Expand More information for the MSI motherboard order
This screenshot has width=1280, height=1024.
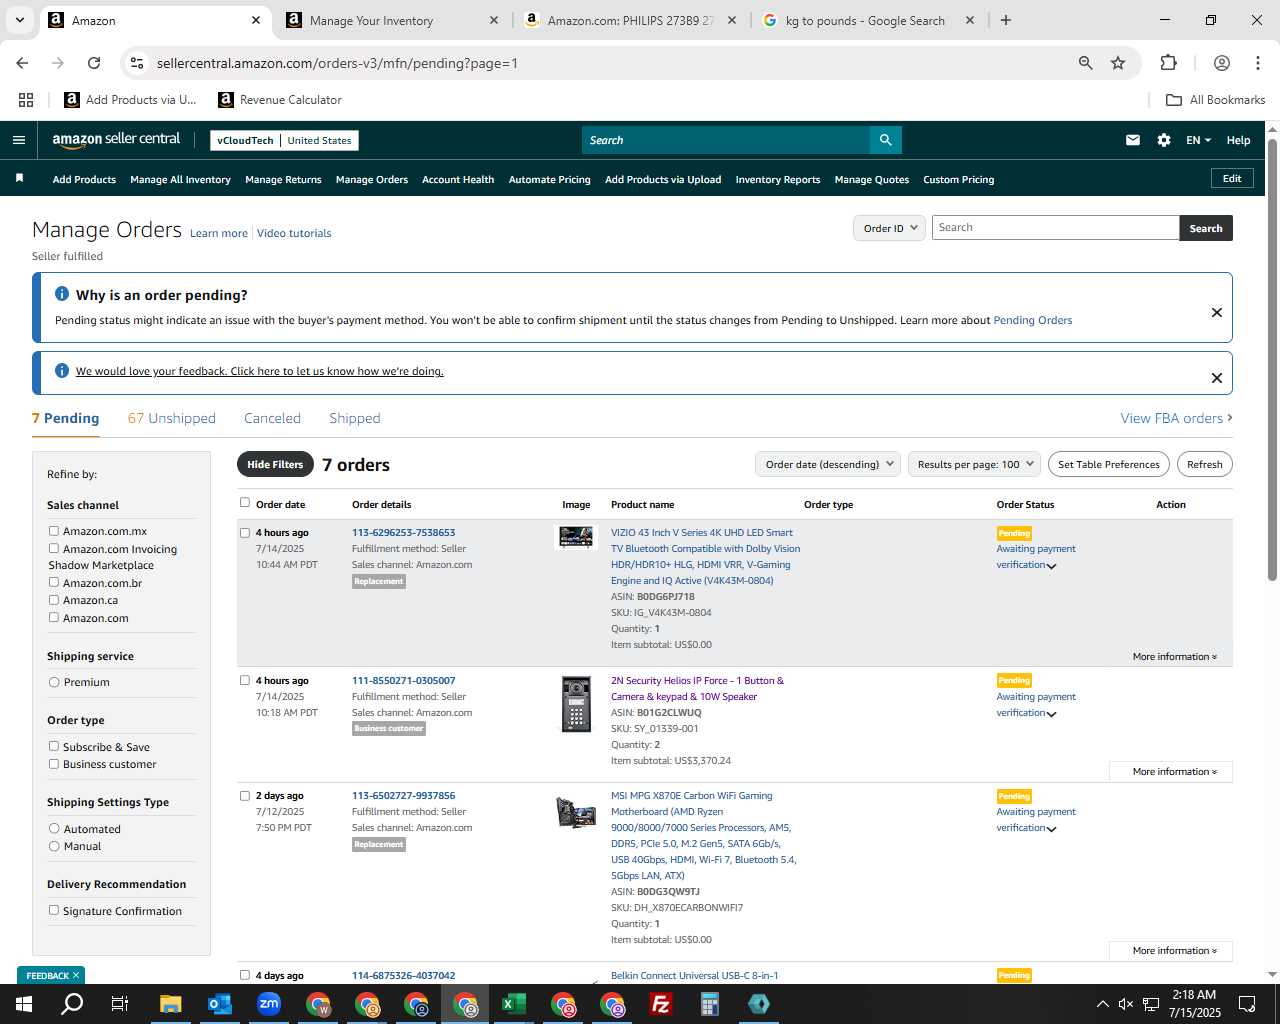click(1174, 950)
